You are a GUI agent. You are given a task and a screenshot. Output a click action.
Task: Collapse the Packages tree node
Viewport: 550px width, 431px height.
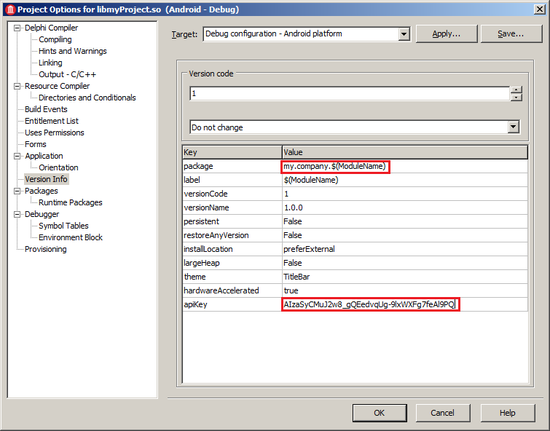point(16,191)
